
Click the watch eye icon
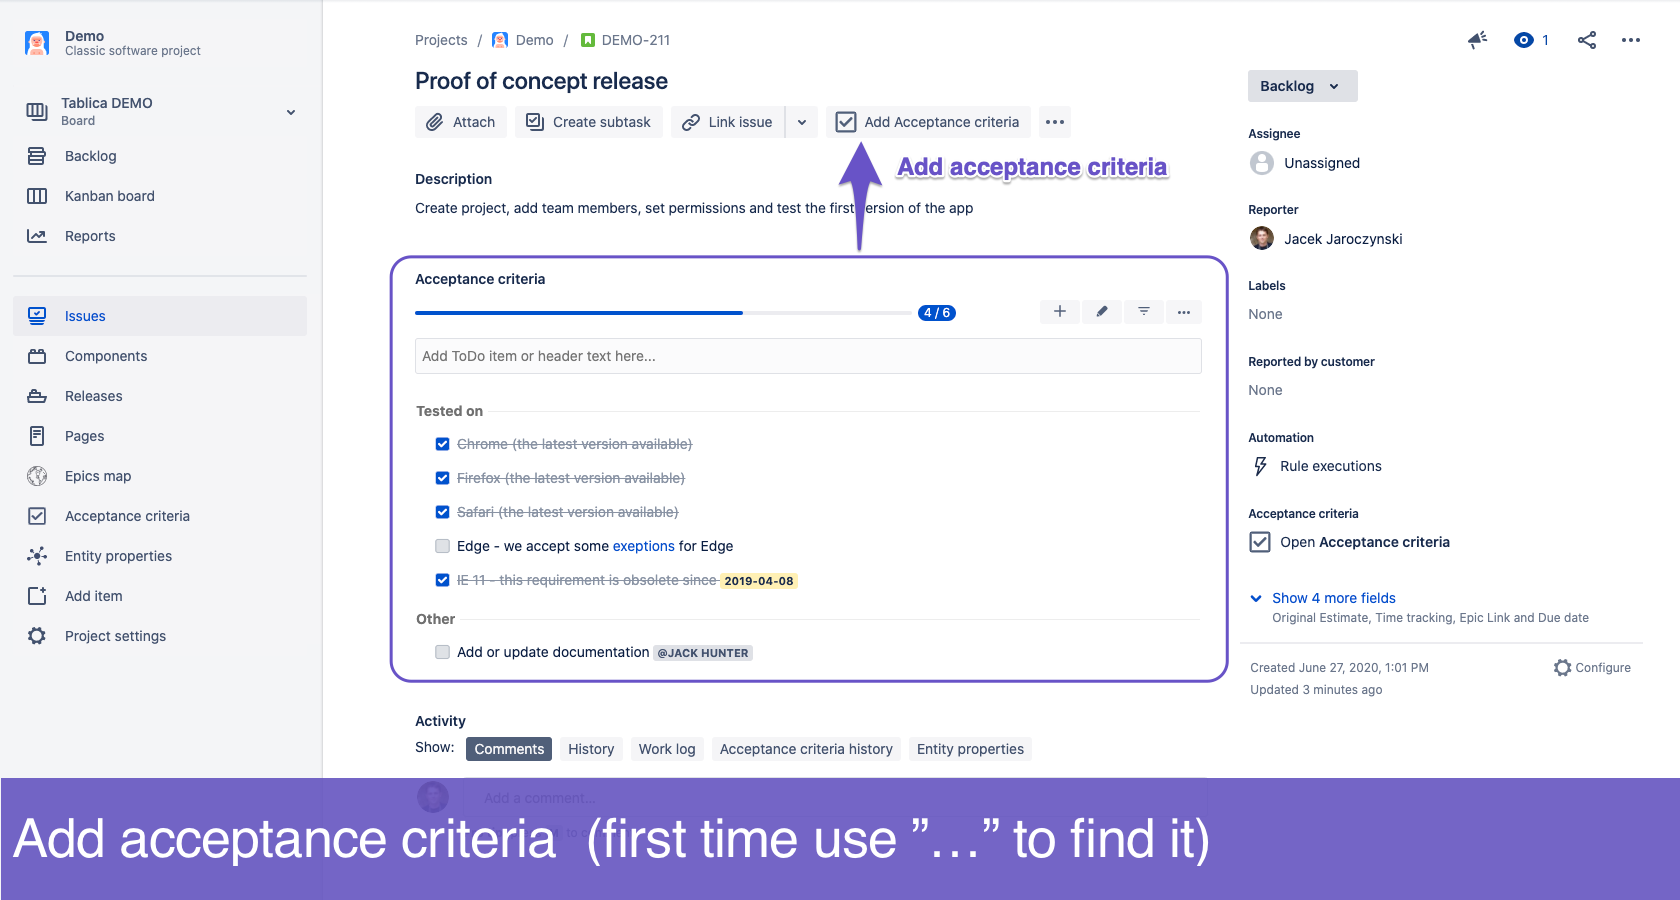tap(1524, 40)
